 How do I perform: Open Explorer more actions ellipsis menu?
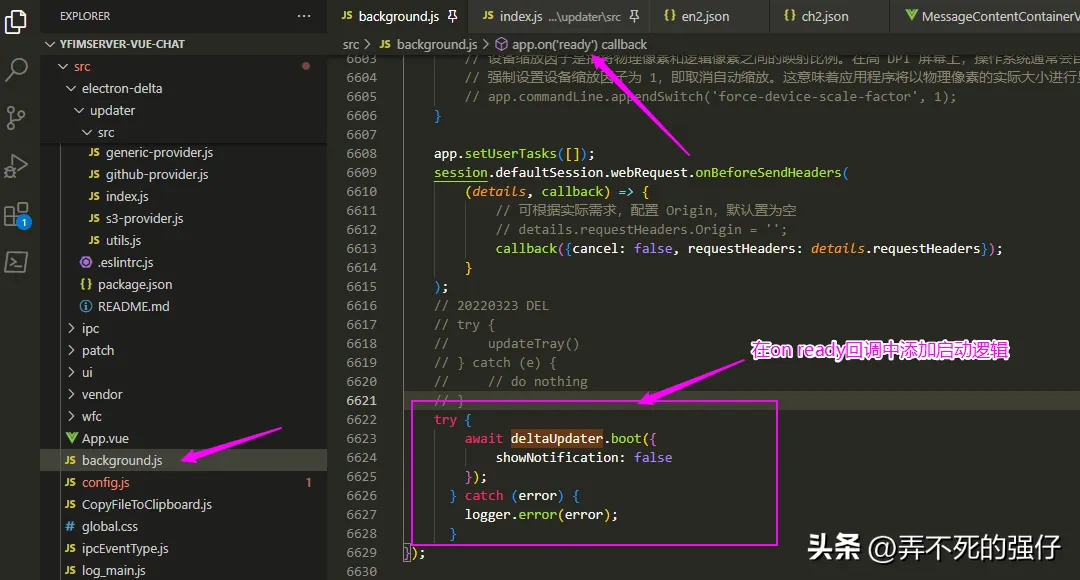(304, 16)
